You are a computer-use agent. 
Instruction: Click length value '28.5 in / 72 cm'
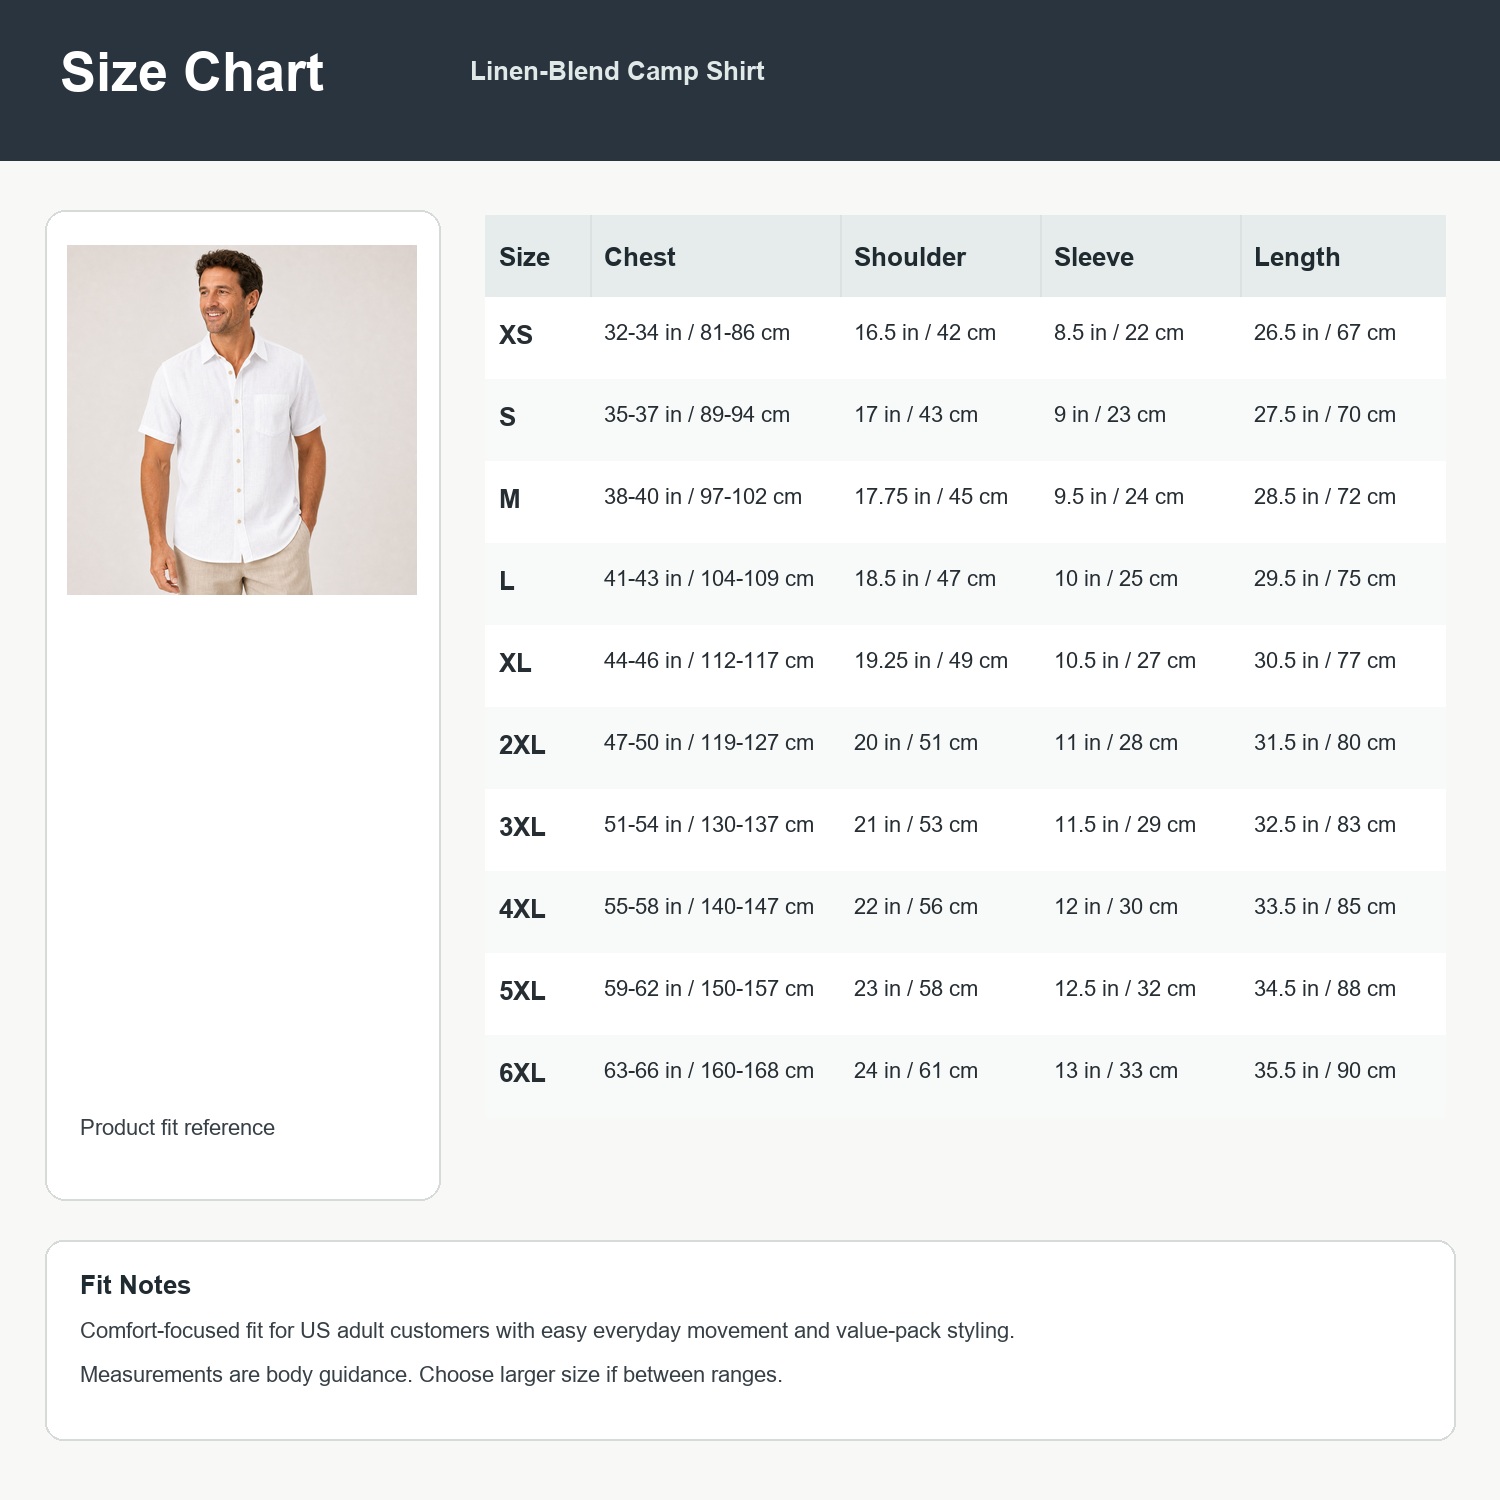tap(1325, 497)
